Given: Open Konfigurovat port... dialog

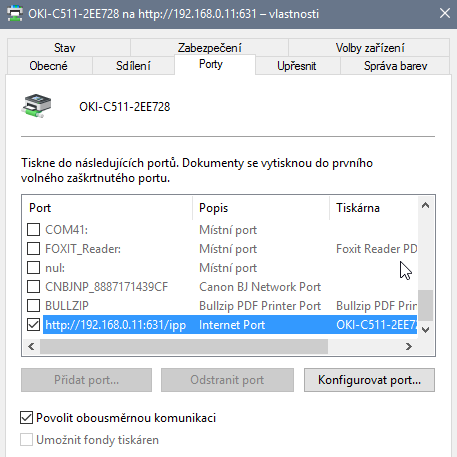Looking at the screenshot, I should coord(369,380).
